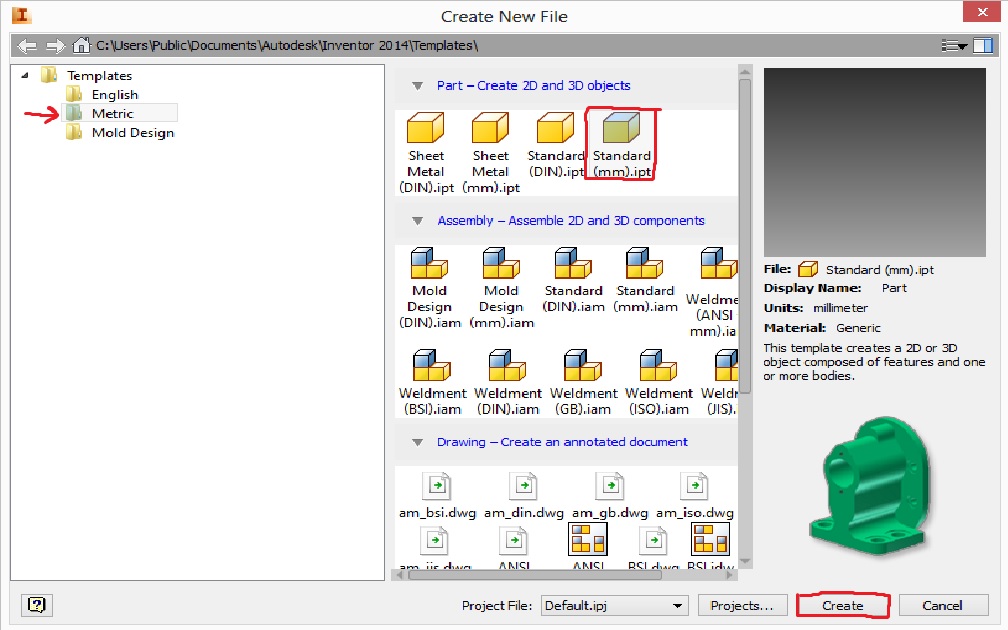The width and height of the screenshot is (1008, 630).
Task: Go back with the left arrow icon
Action: click(x=27, y=46)
